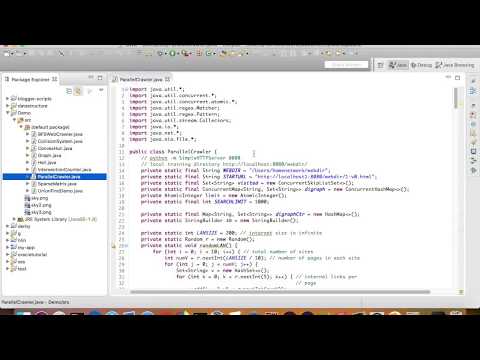480x360 pixels.
Task: Minimize the Package Explorer view
Action: 91,78
